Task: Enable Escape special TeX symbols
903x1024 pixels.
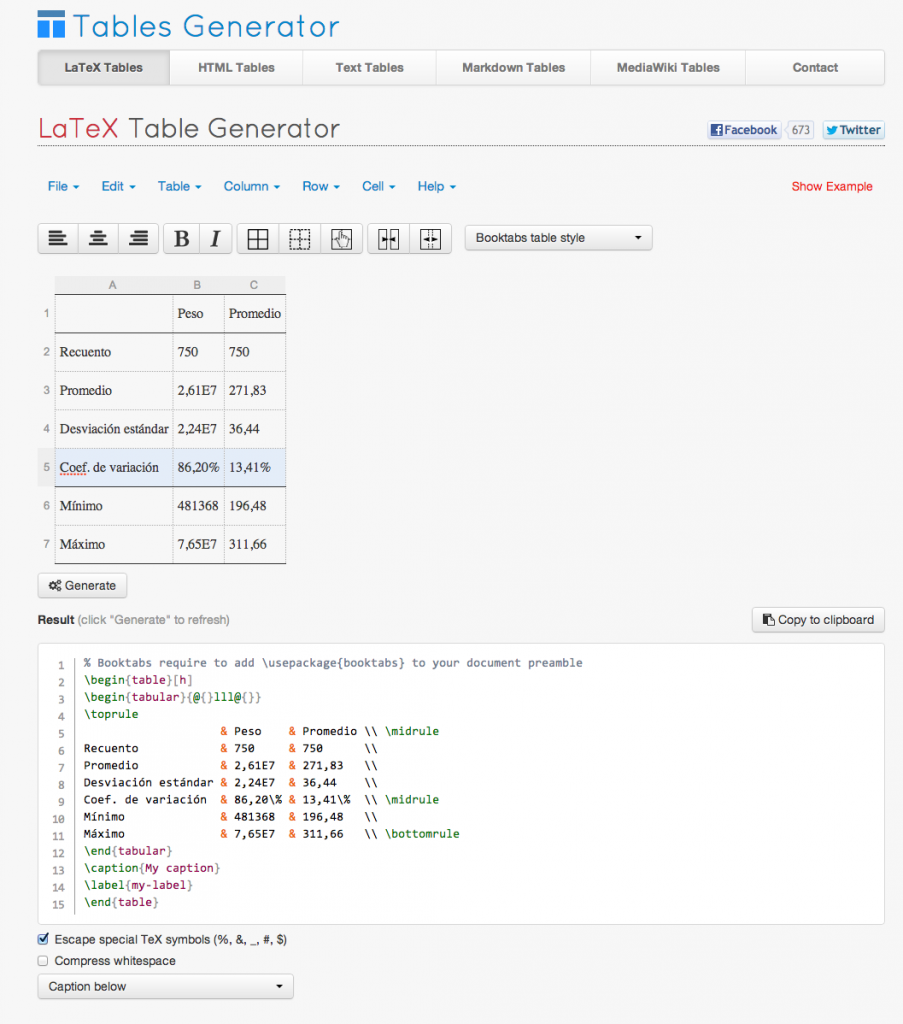Action: click(42, 938)
